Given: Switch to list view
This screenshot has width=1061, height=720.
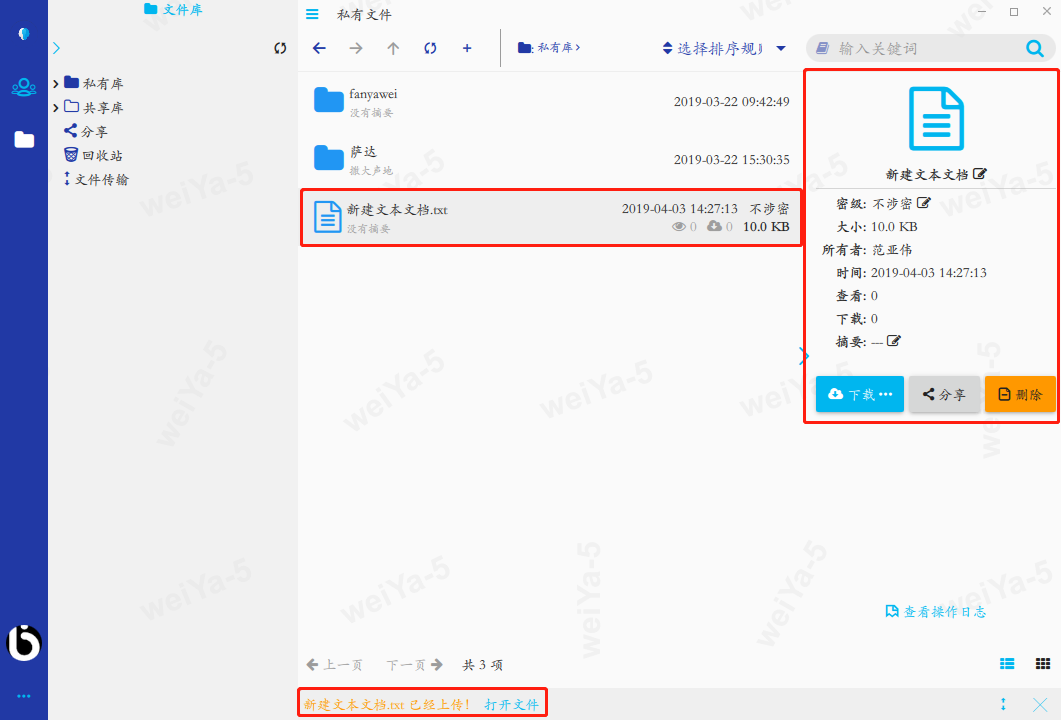Looking at the screenshot, I should [x=1007, y=664].
